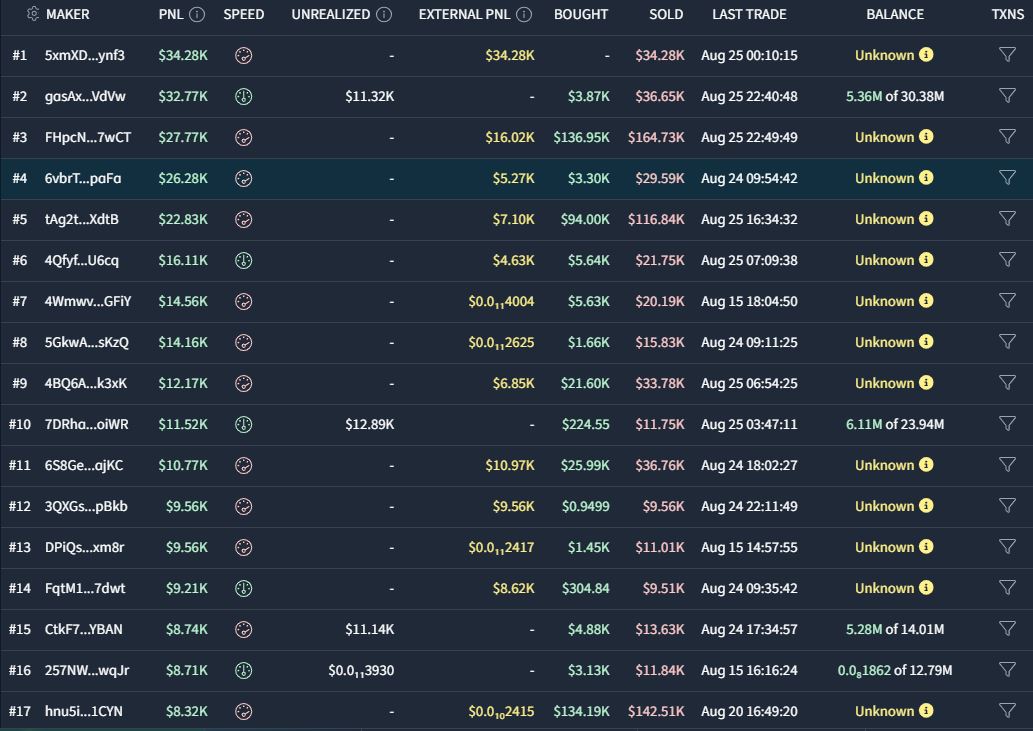This screenshot has width=1033, height=731.
Task: Click the UNREALIZED info icon
Action: 384,14
